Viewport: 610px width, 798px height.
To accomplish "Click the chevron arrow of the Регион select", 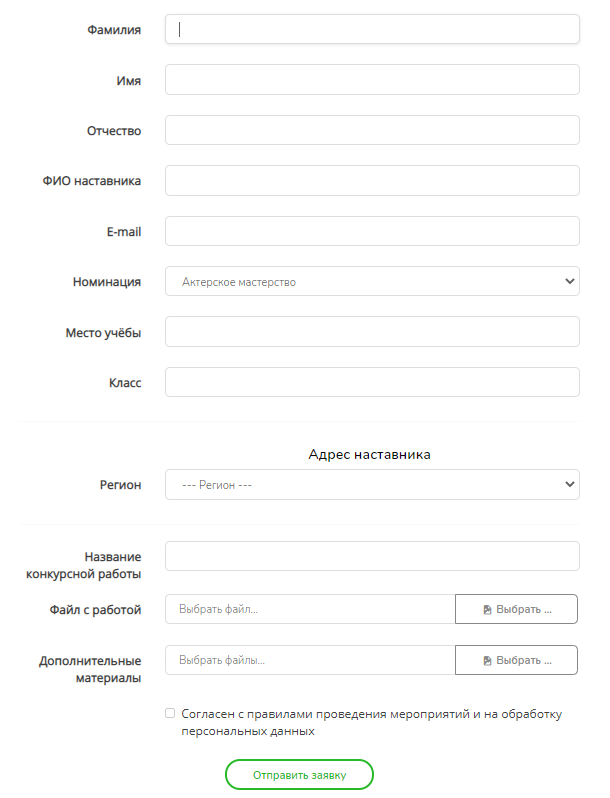I will coord(570,484).
